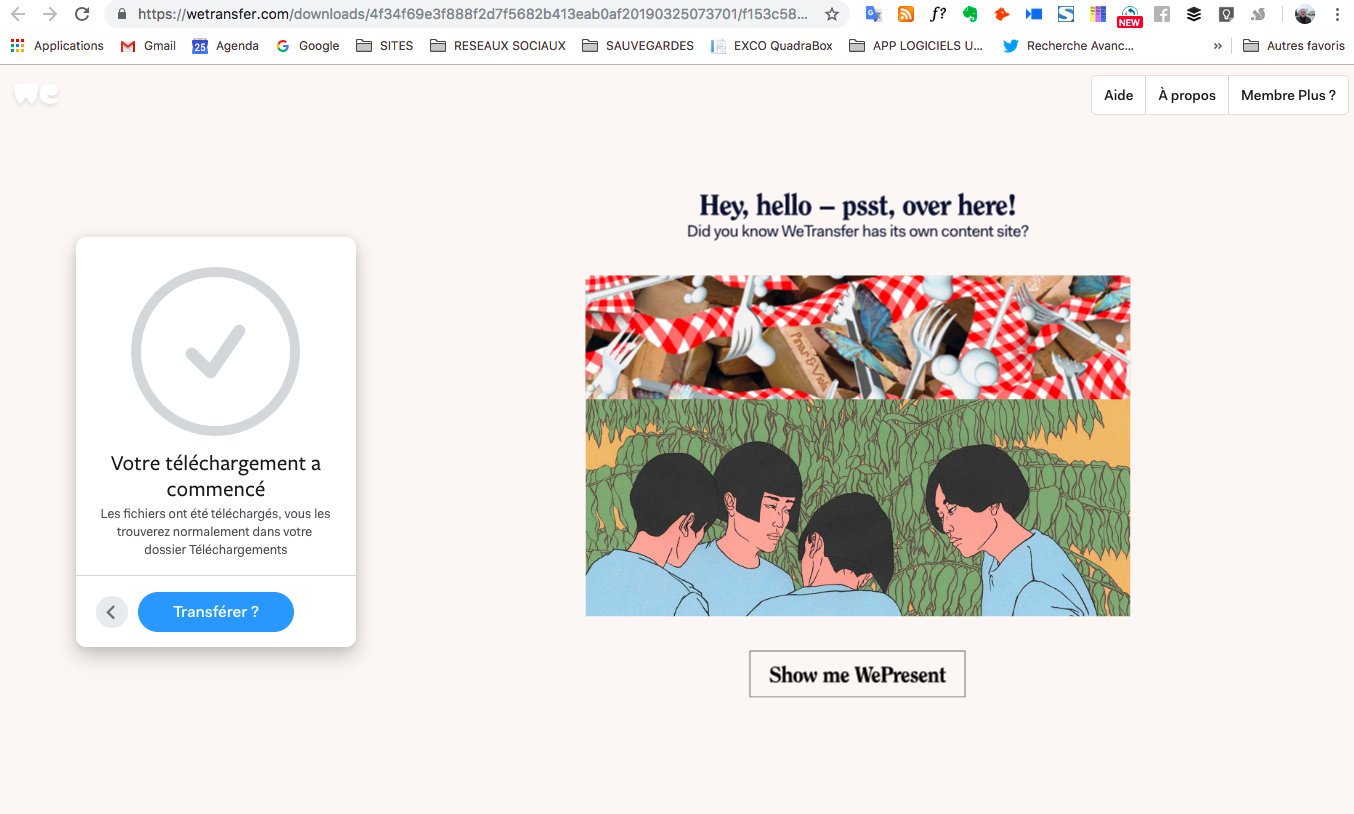This screenshot has width=1354, height=814.
Task: Bookmark this page with the star
Action: (x=831, y=14)
